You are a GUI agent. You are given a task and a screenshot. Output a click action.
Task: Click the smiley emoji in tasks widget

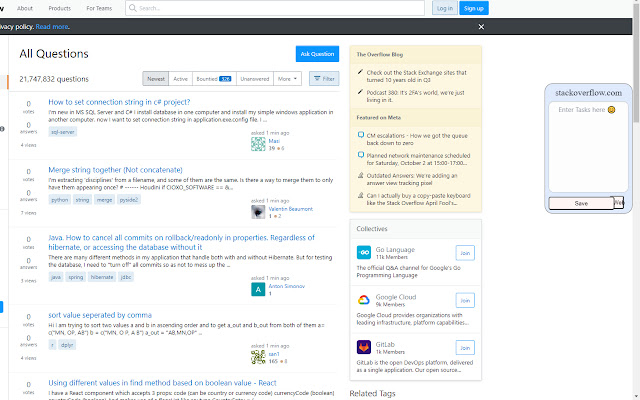coord(611,109)
